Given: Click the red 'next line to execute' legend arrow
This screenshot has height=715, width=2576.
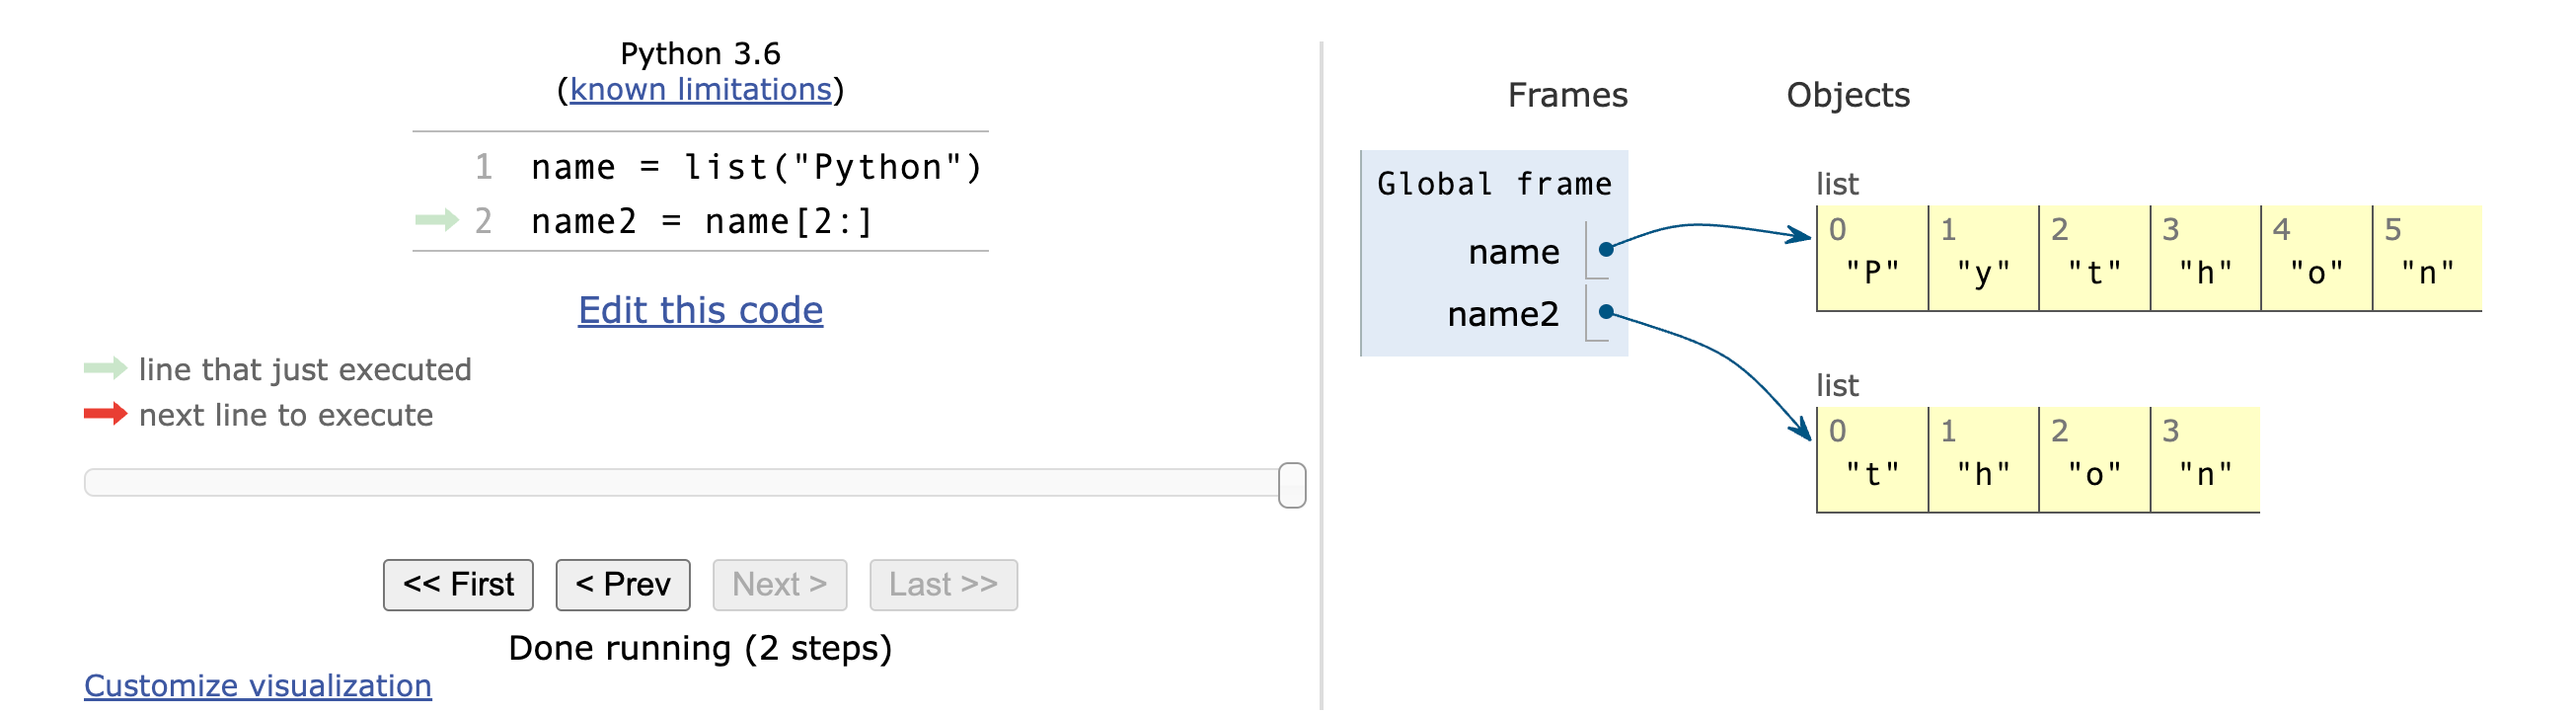Looking at the screenshot, I should click(x=105, y=414).
